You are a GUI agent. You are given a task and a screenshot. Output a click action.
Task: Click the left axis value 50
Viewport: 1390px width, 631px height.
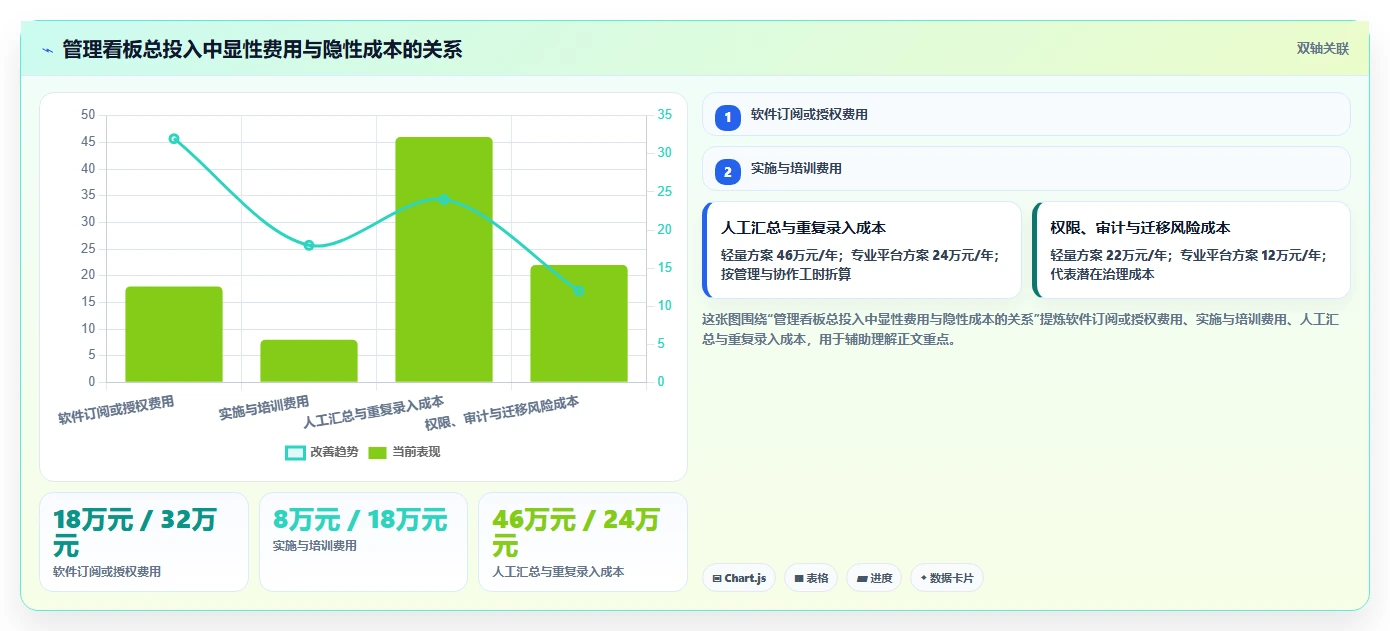(x=88, y=115)
